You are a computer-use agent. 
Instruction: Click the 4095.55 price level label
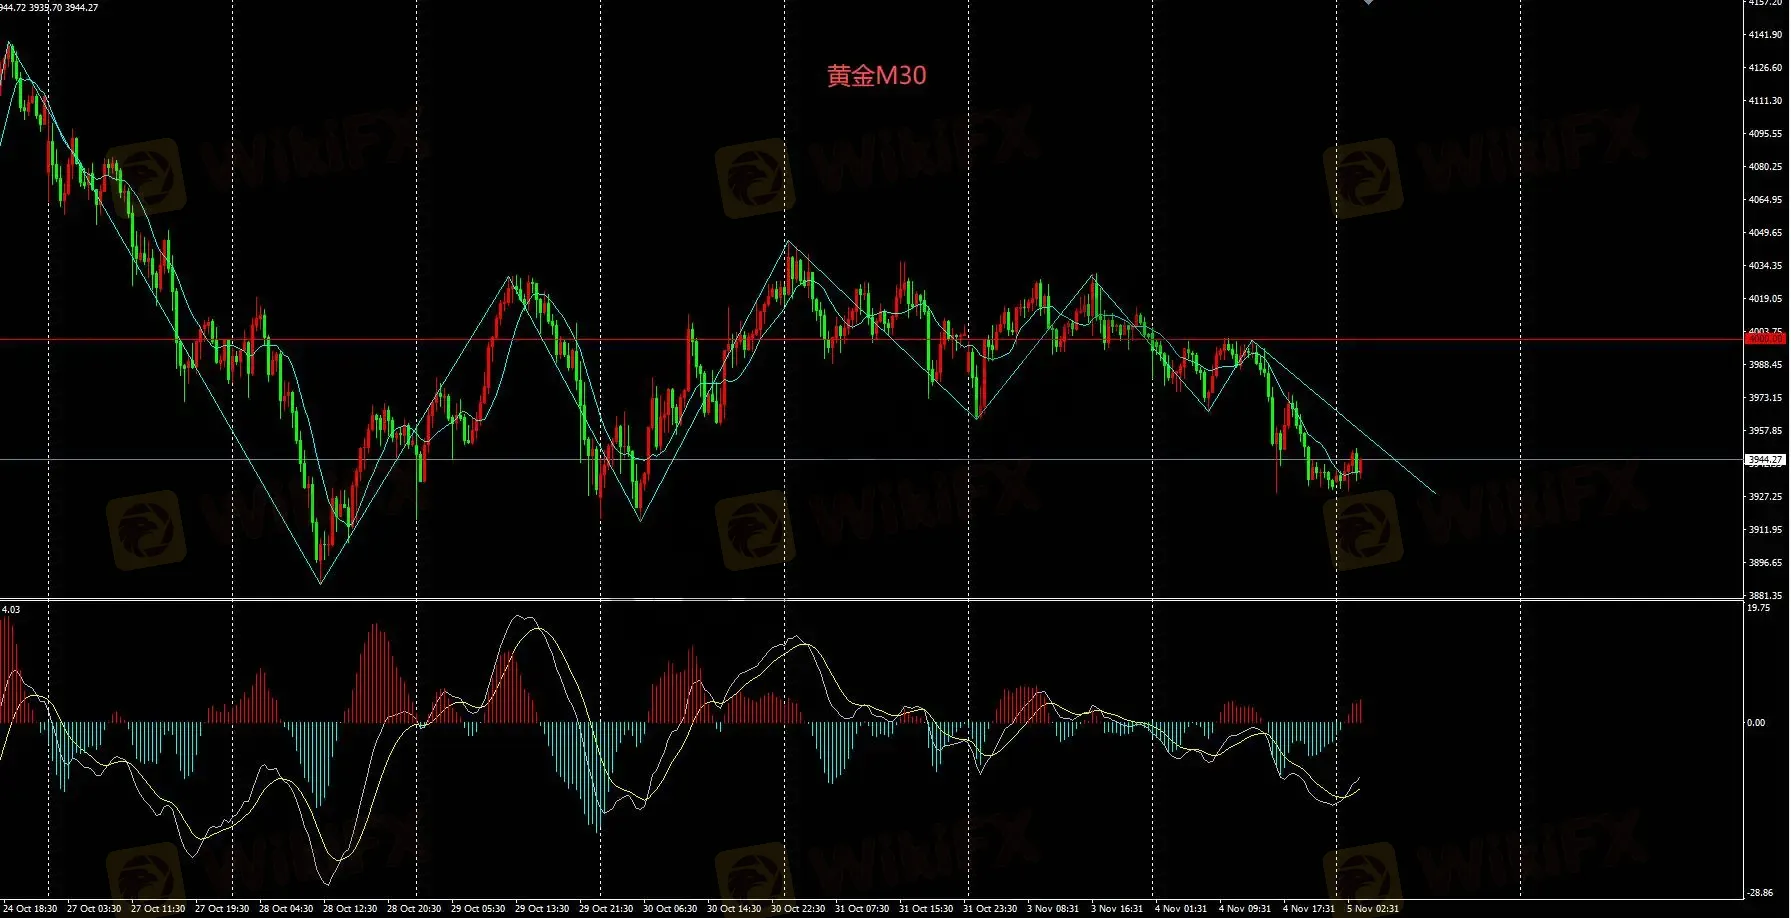pos(1765,134)
